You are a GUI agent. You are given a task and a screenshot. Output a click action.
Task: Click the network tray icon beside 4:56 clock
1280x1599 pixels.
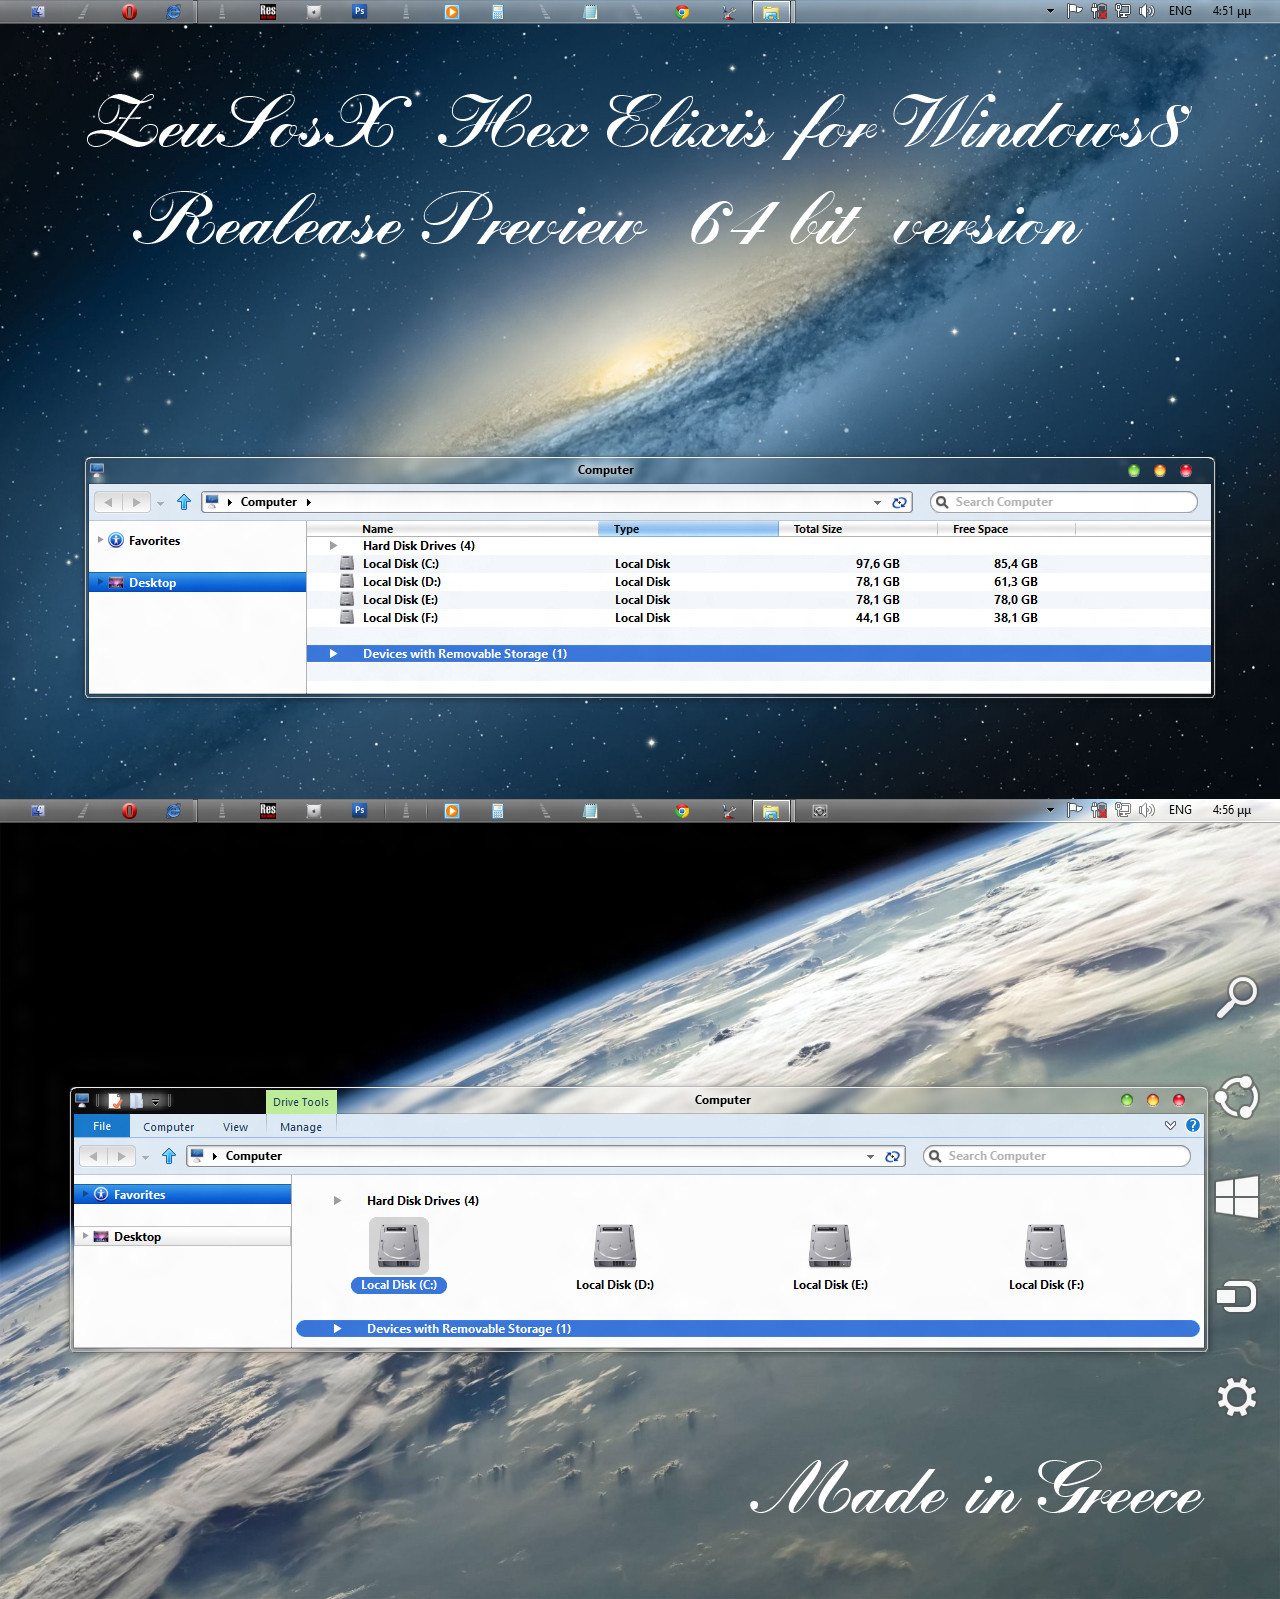pos(1123,810)
